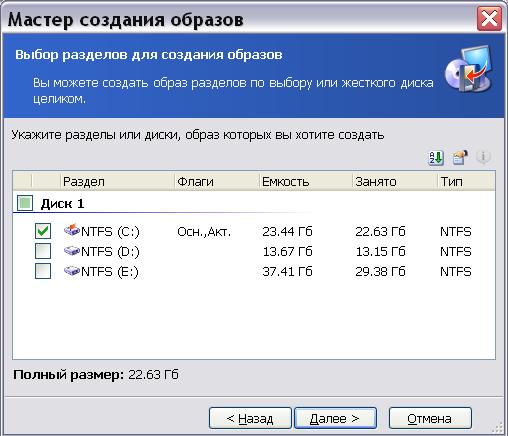Screen dimensions: 508x436
Task: Click the Флаги column header
Action: (217, 181)
